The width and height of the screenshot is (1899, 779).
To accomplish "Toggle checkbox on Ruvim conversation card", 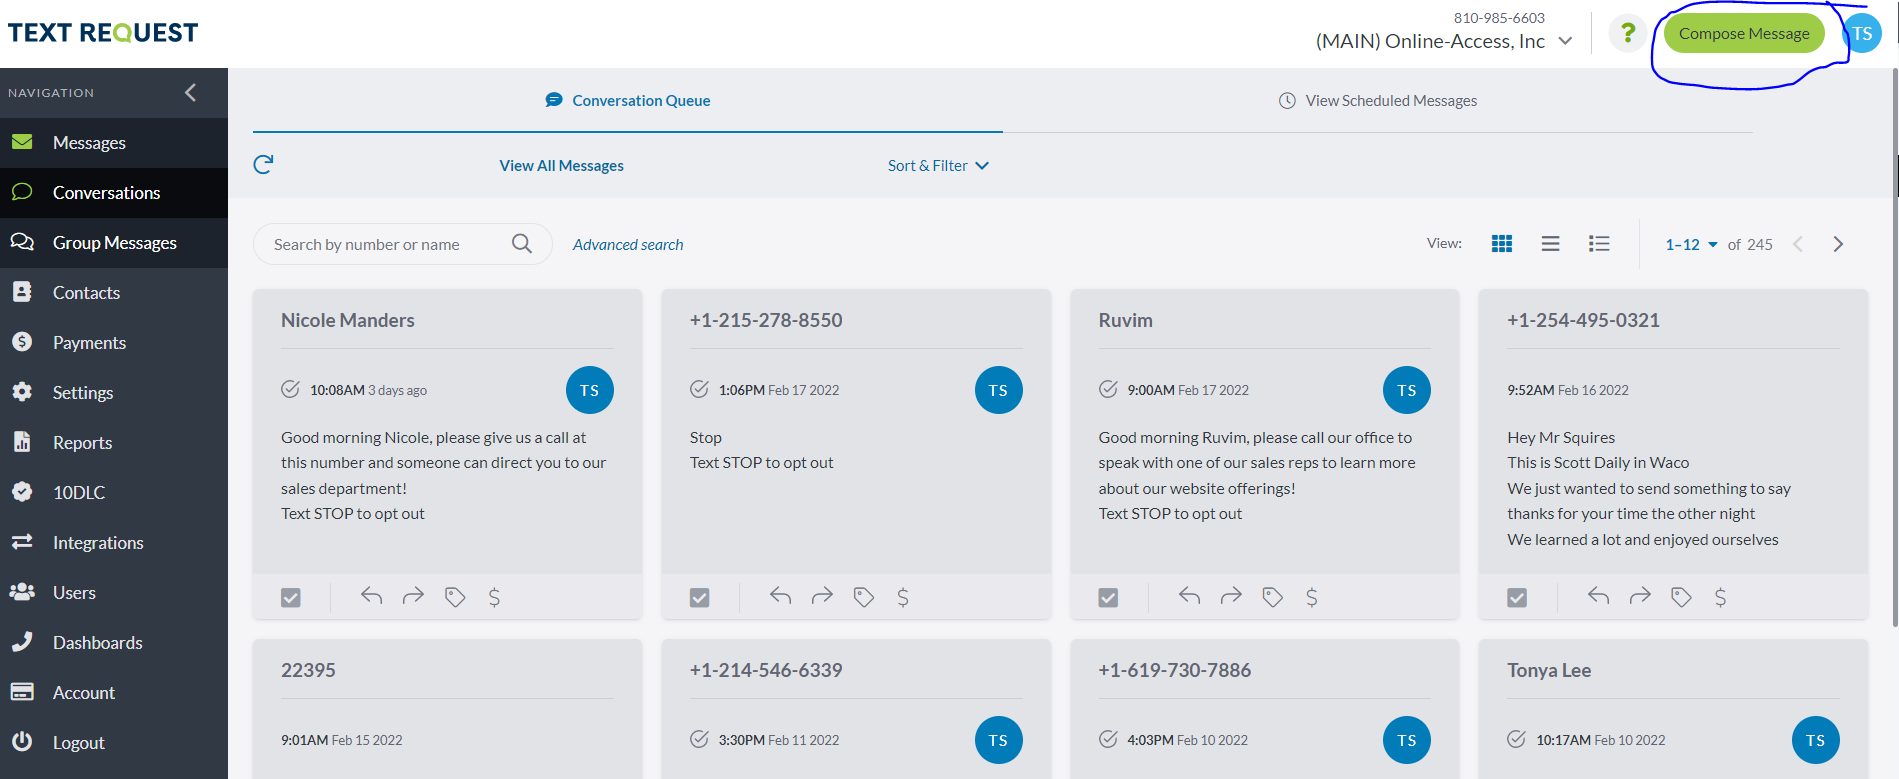I will coord(1108,598).
